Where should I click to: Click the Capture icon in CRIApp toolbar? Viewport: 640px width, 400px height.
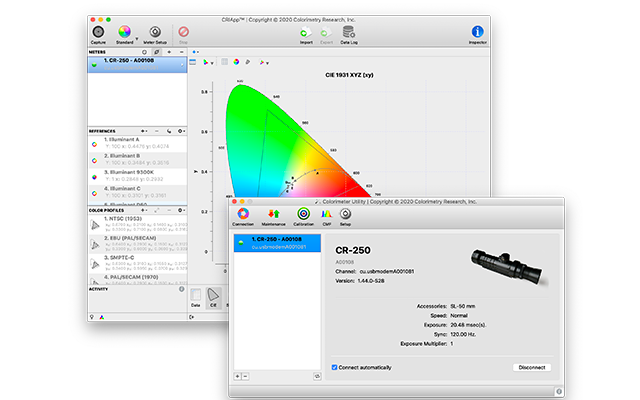98,32
